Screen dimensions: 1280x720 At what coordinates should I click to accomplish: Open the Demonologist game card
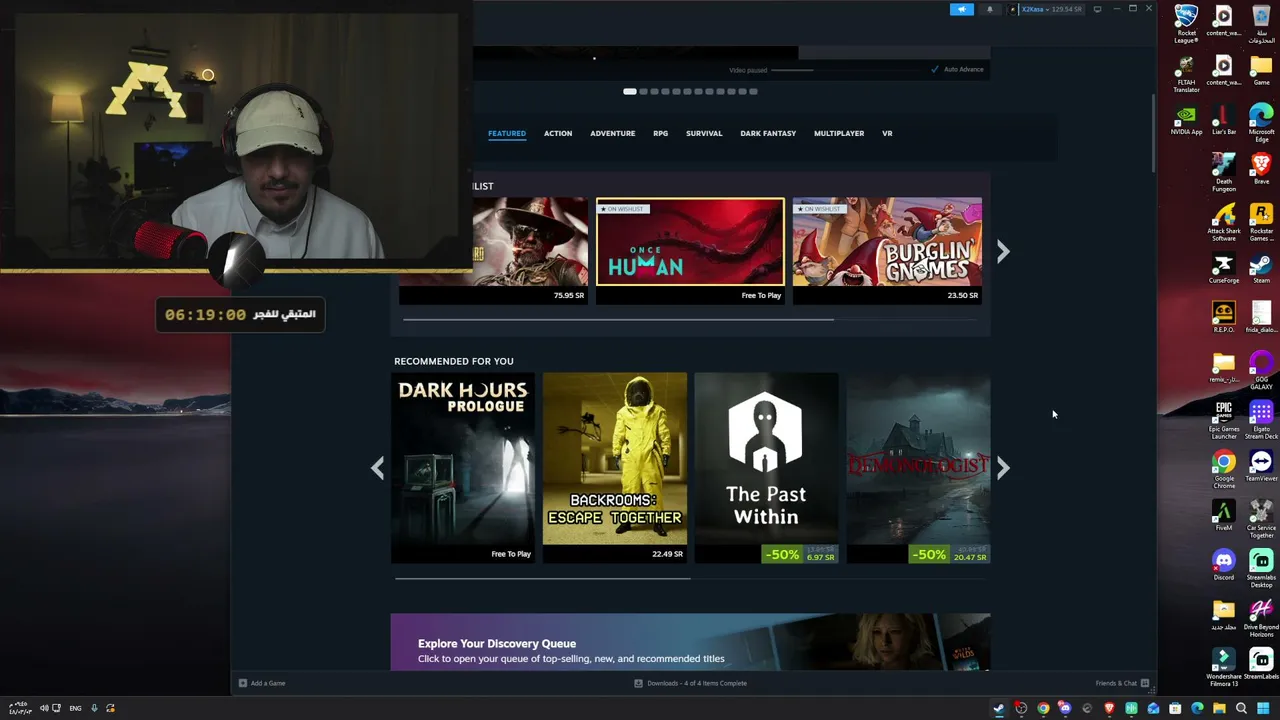(918, 468)
